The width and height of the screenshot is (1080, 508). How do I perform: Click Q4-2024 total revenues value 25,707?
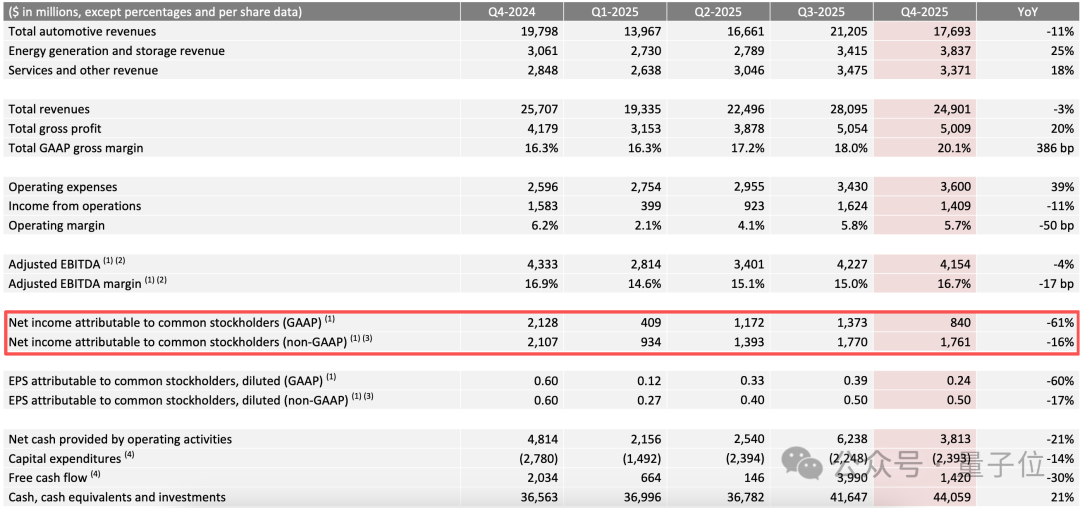point(539,109)
